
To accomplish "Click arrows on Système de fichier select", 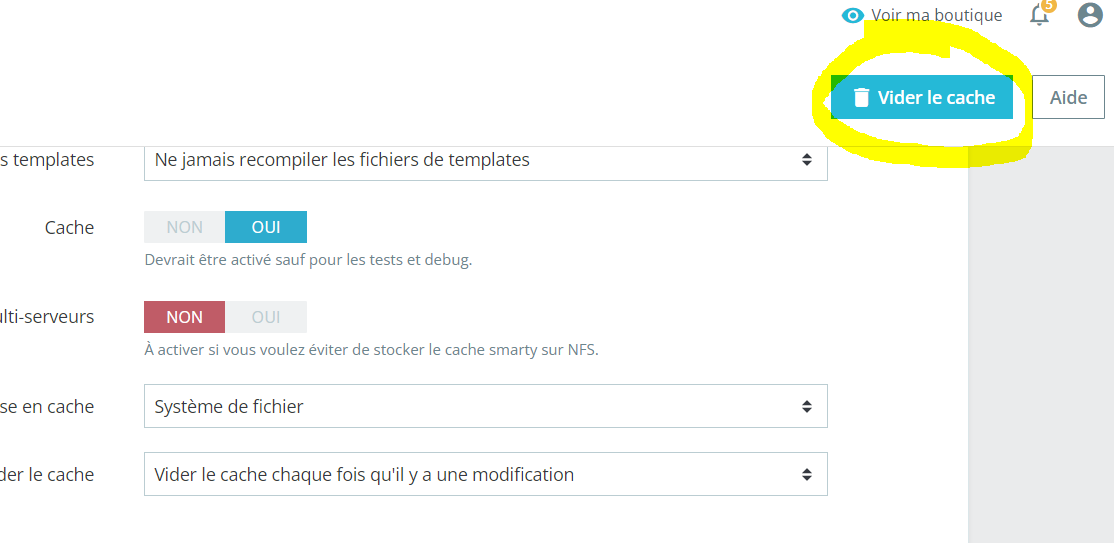I will (806, 406).
